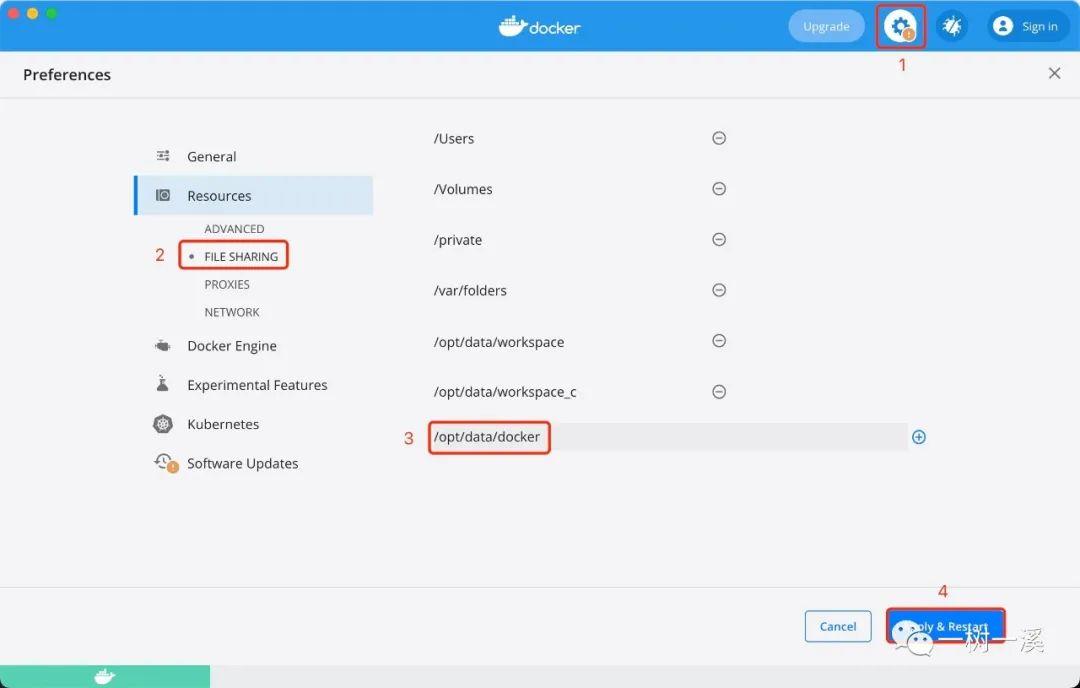The height and width of the screenshot is (688, 1080).
Task: Click the General sliders icon
Action: pos(163,156)
